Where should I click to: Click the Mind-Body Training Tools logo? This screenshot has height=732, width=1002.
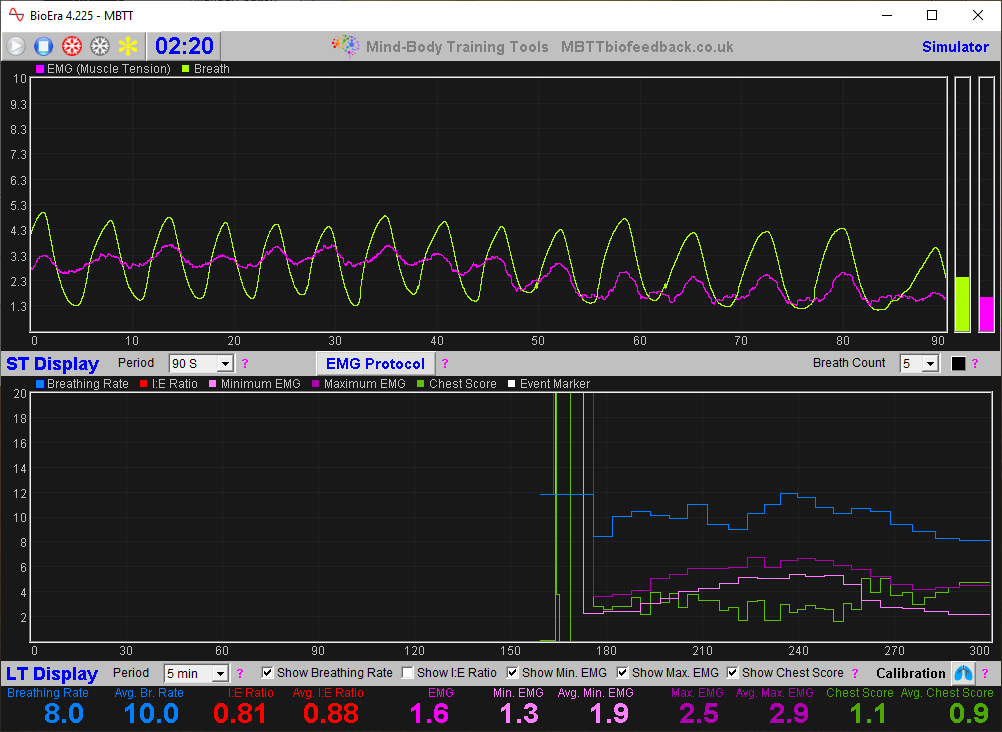[x=345, y=45]
